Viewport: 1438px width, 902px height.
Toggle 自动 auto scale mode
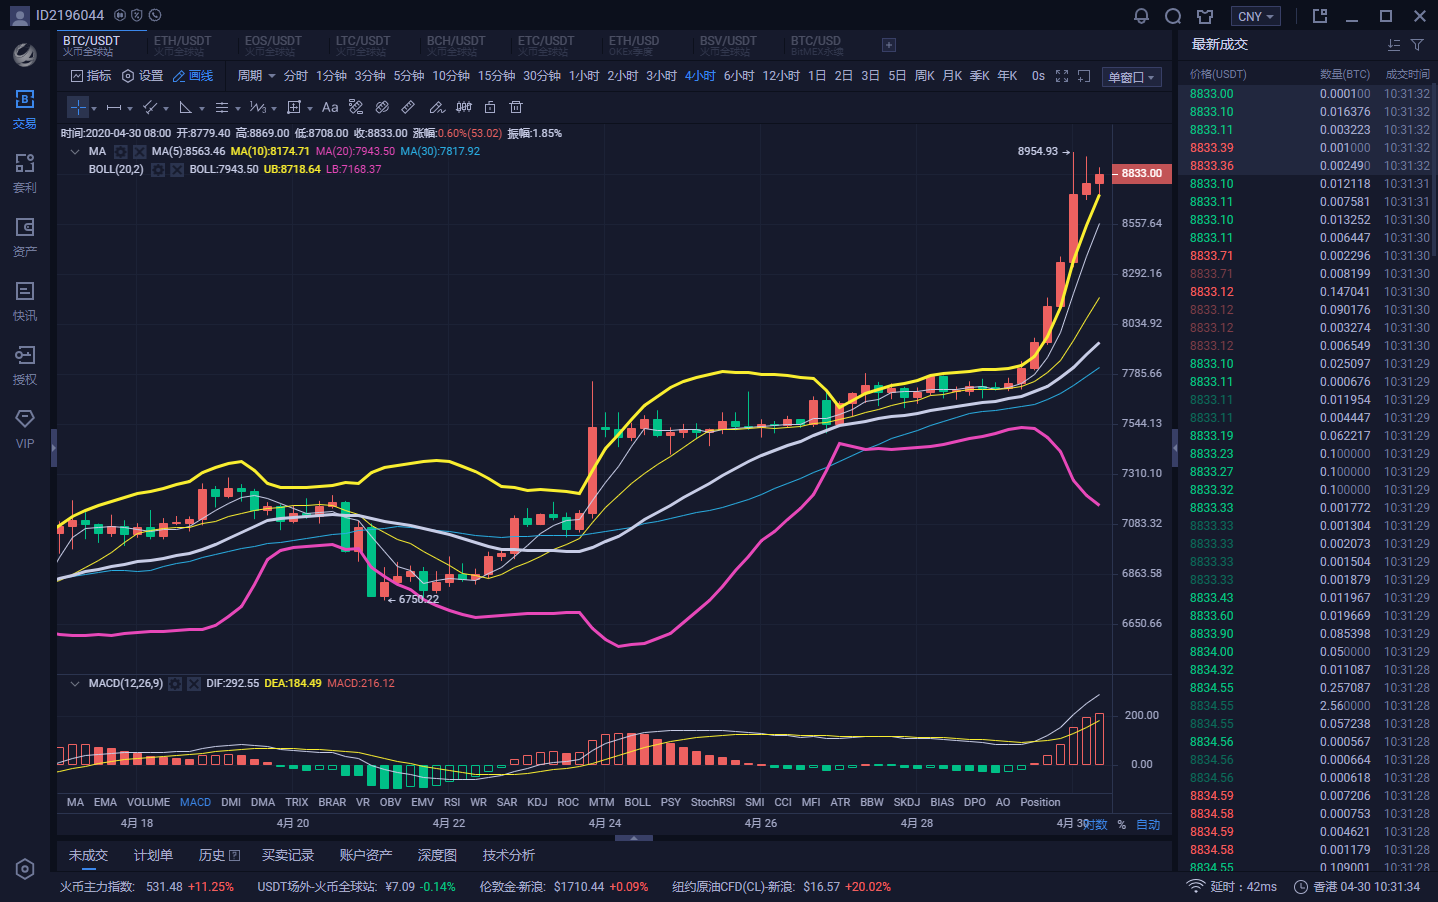pyautogui.click(x=1148, y=825)
